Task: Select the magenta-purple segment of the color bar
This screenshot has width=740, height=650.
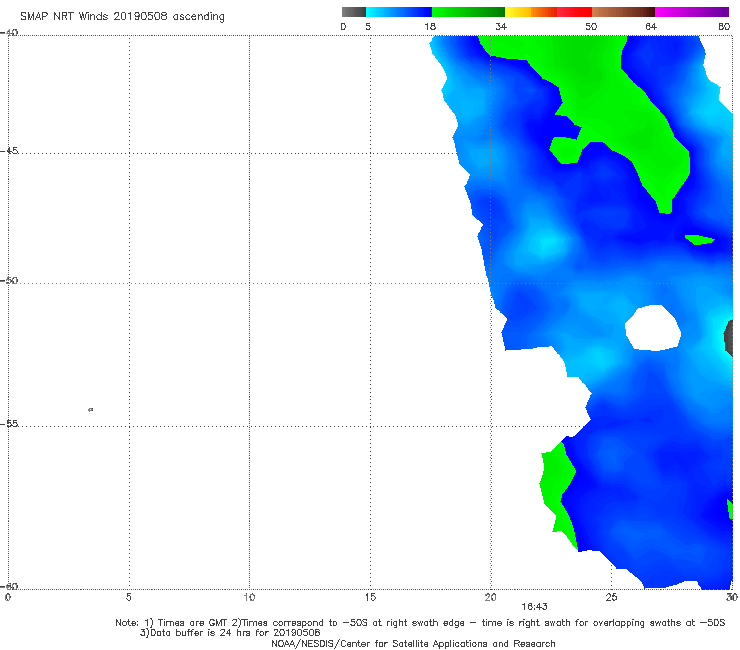Action: click(692, 12)
